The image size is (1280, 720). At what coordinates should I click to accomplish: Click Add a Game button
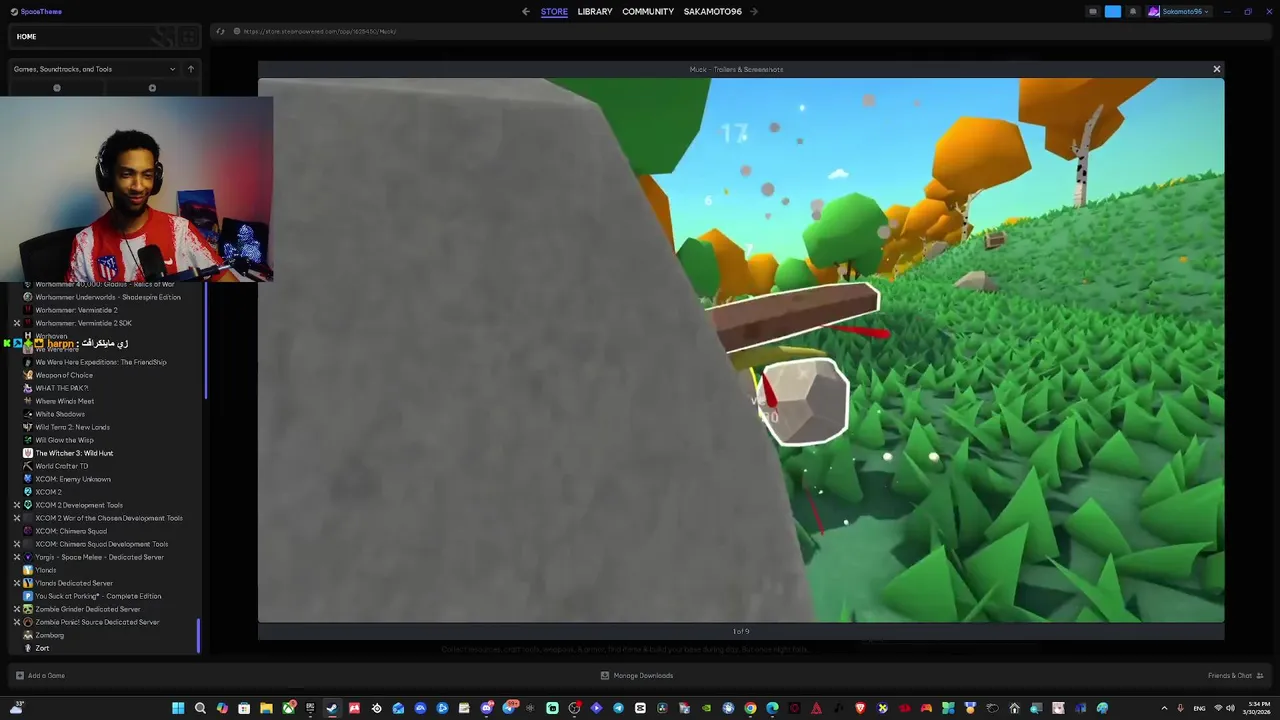(40, 675)
